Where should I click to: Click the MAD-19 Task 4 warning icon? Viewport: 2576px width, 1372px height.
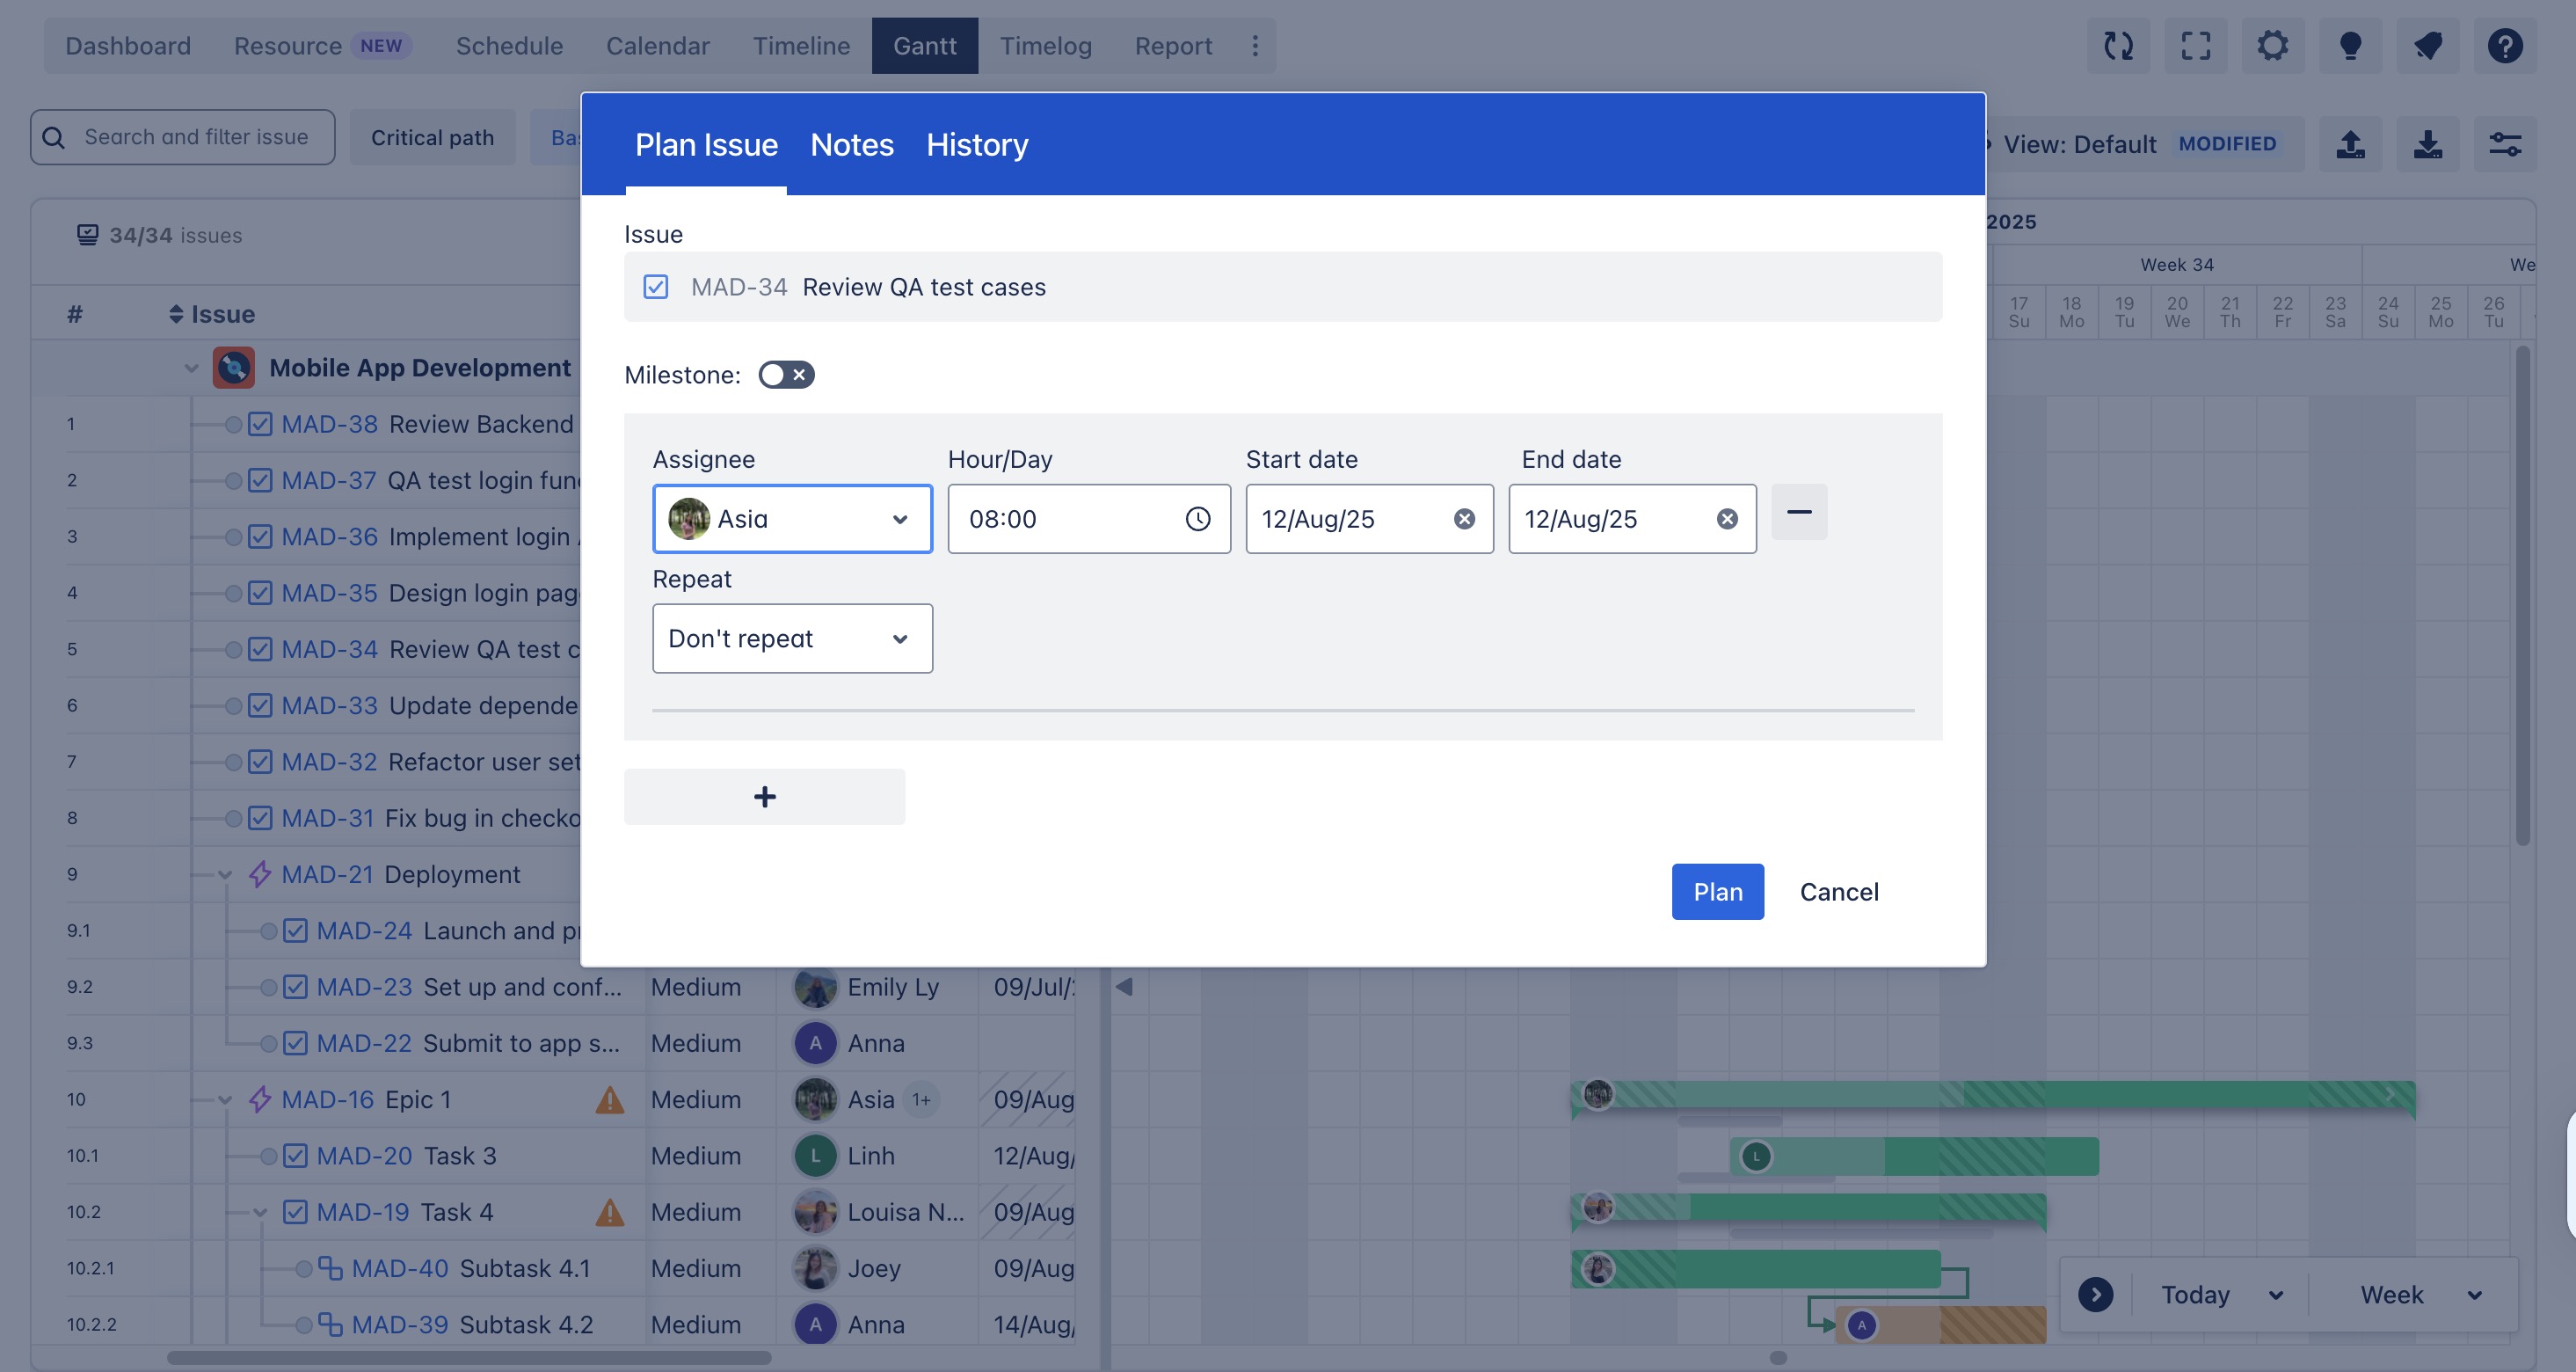(610, 1213)
